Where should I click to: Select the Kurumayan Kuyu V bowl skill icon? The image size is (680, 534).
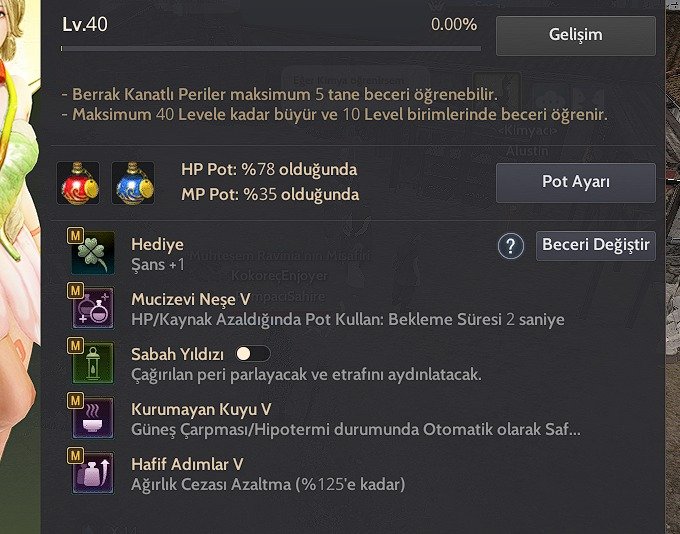(93, 418)
